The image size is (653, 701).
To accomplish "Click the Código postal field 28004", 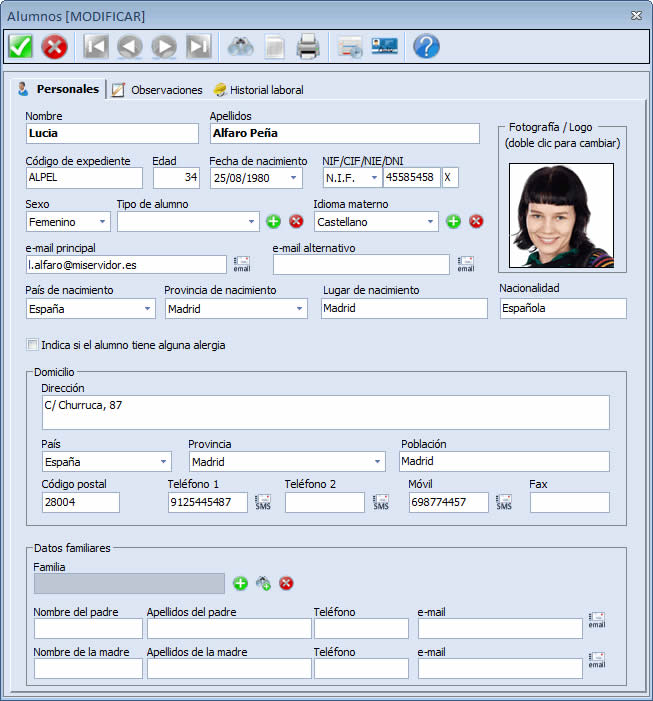I will (x=80, y=502).
